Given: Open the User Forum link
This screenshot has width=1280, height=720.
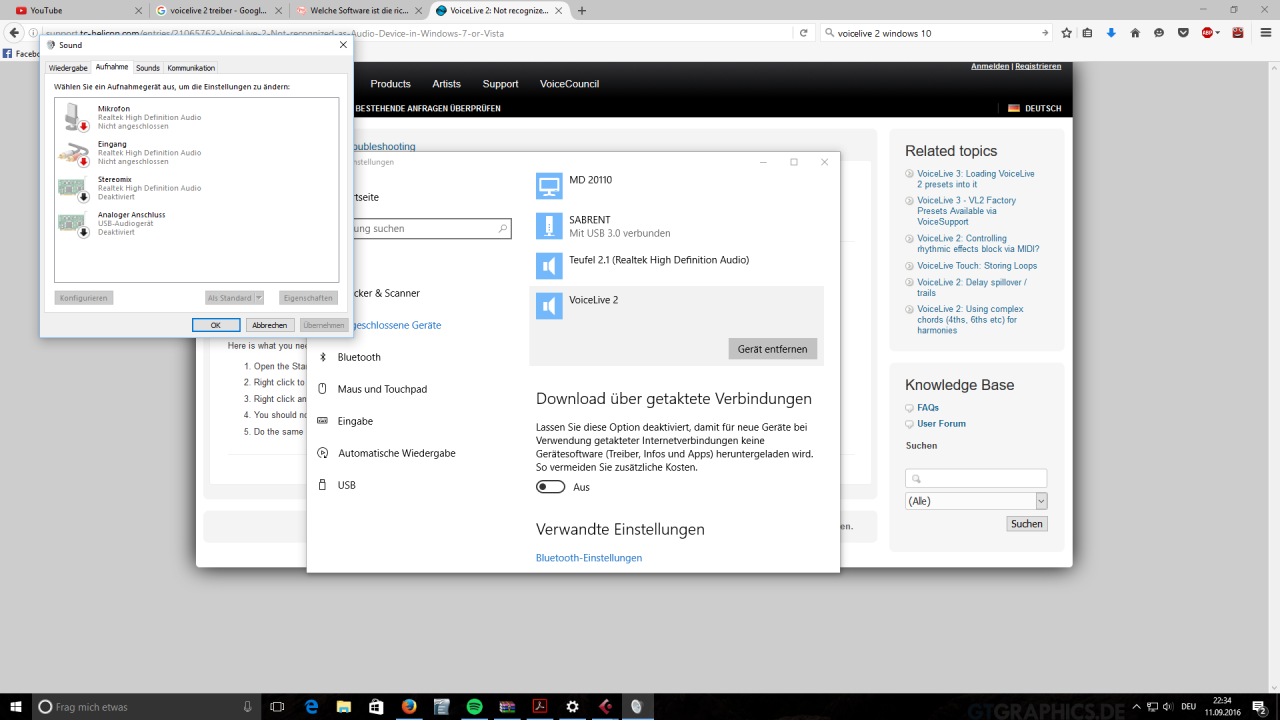Looking at the screenshot, I should click(x=941, y=424).
